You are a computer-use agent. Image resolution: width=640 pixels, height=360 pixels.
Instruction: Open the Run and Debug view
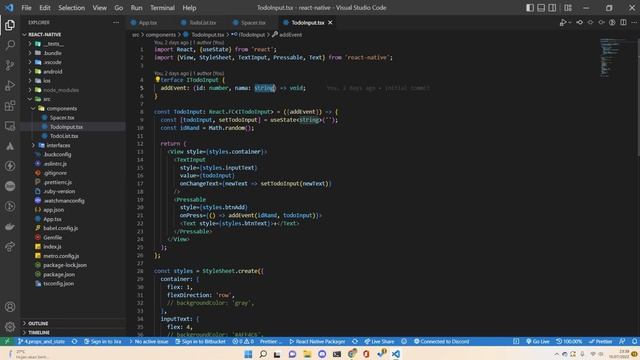[x=10, y=86]
